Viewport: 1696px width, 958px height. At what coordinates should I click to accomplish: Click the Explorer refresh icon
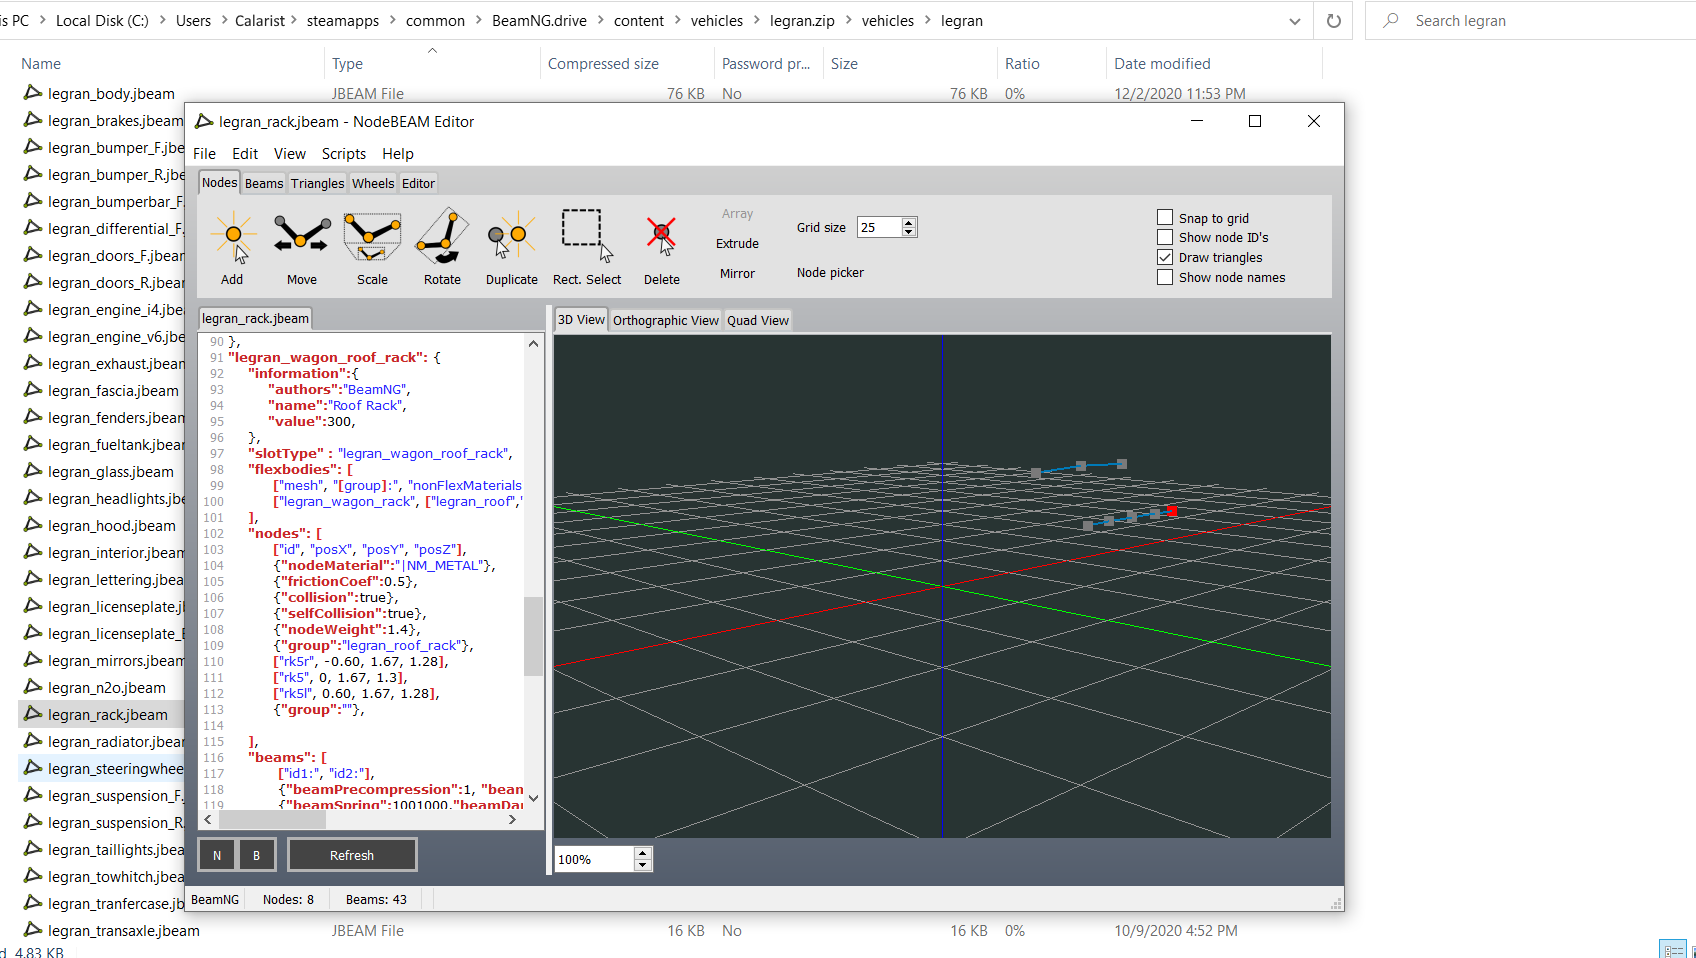tap(1333, 21)
